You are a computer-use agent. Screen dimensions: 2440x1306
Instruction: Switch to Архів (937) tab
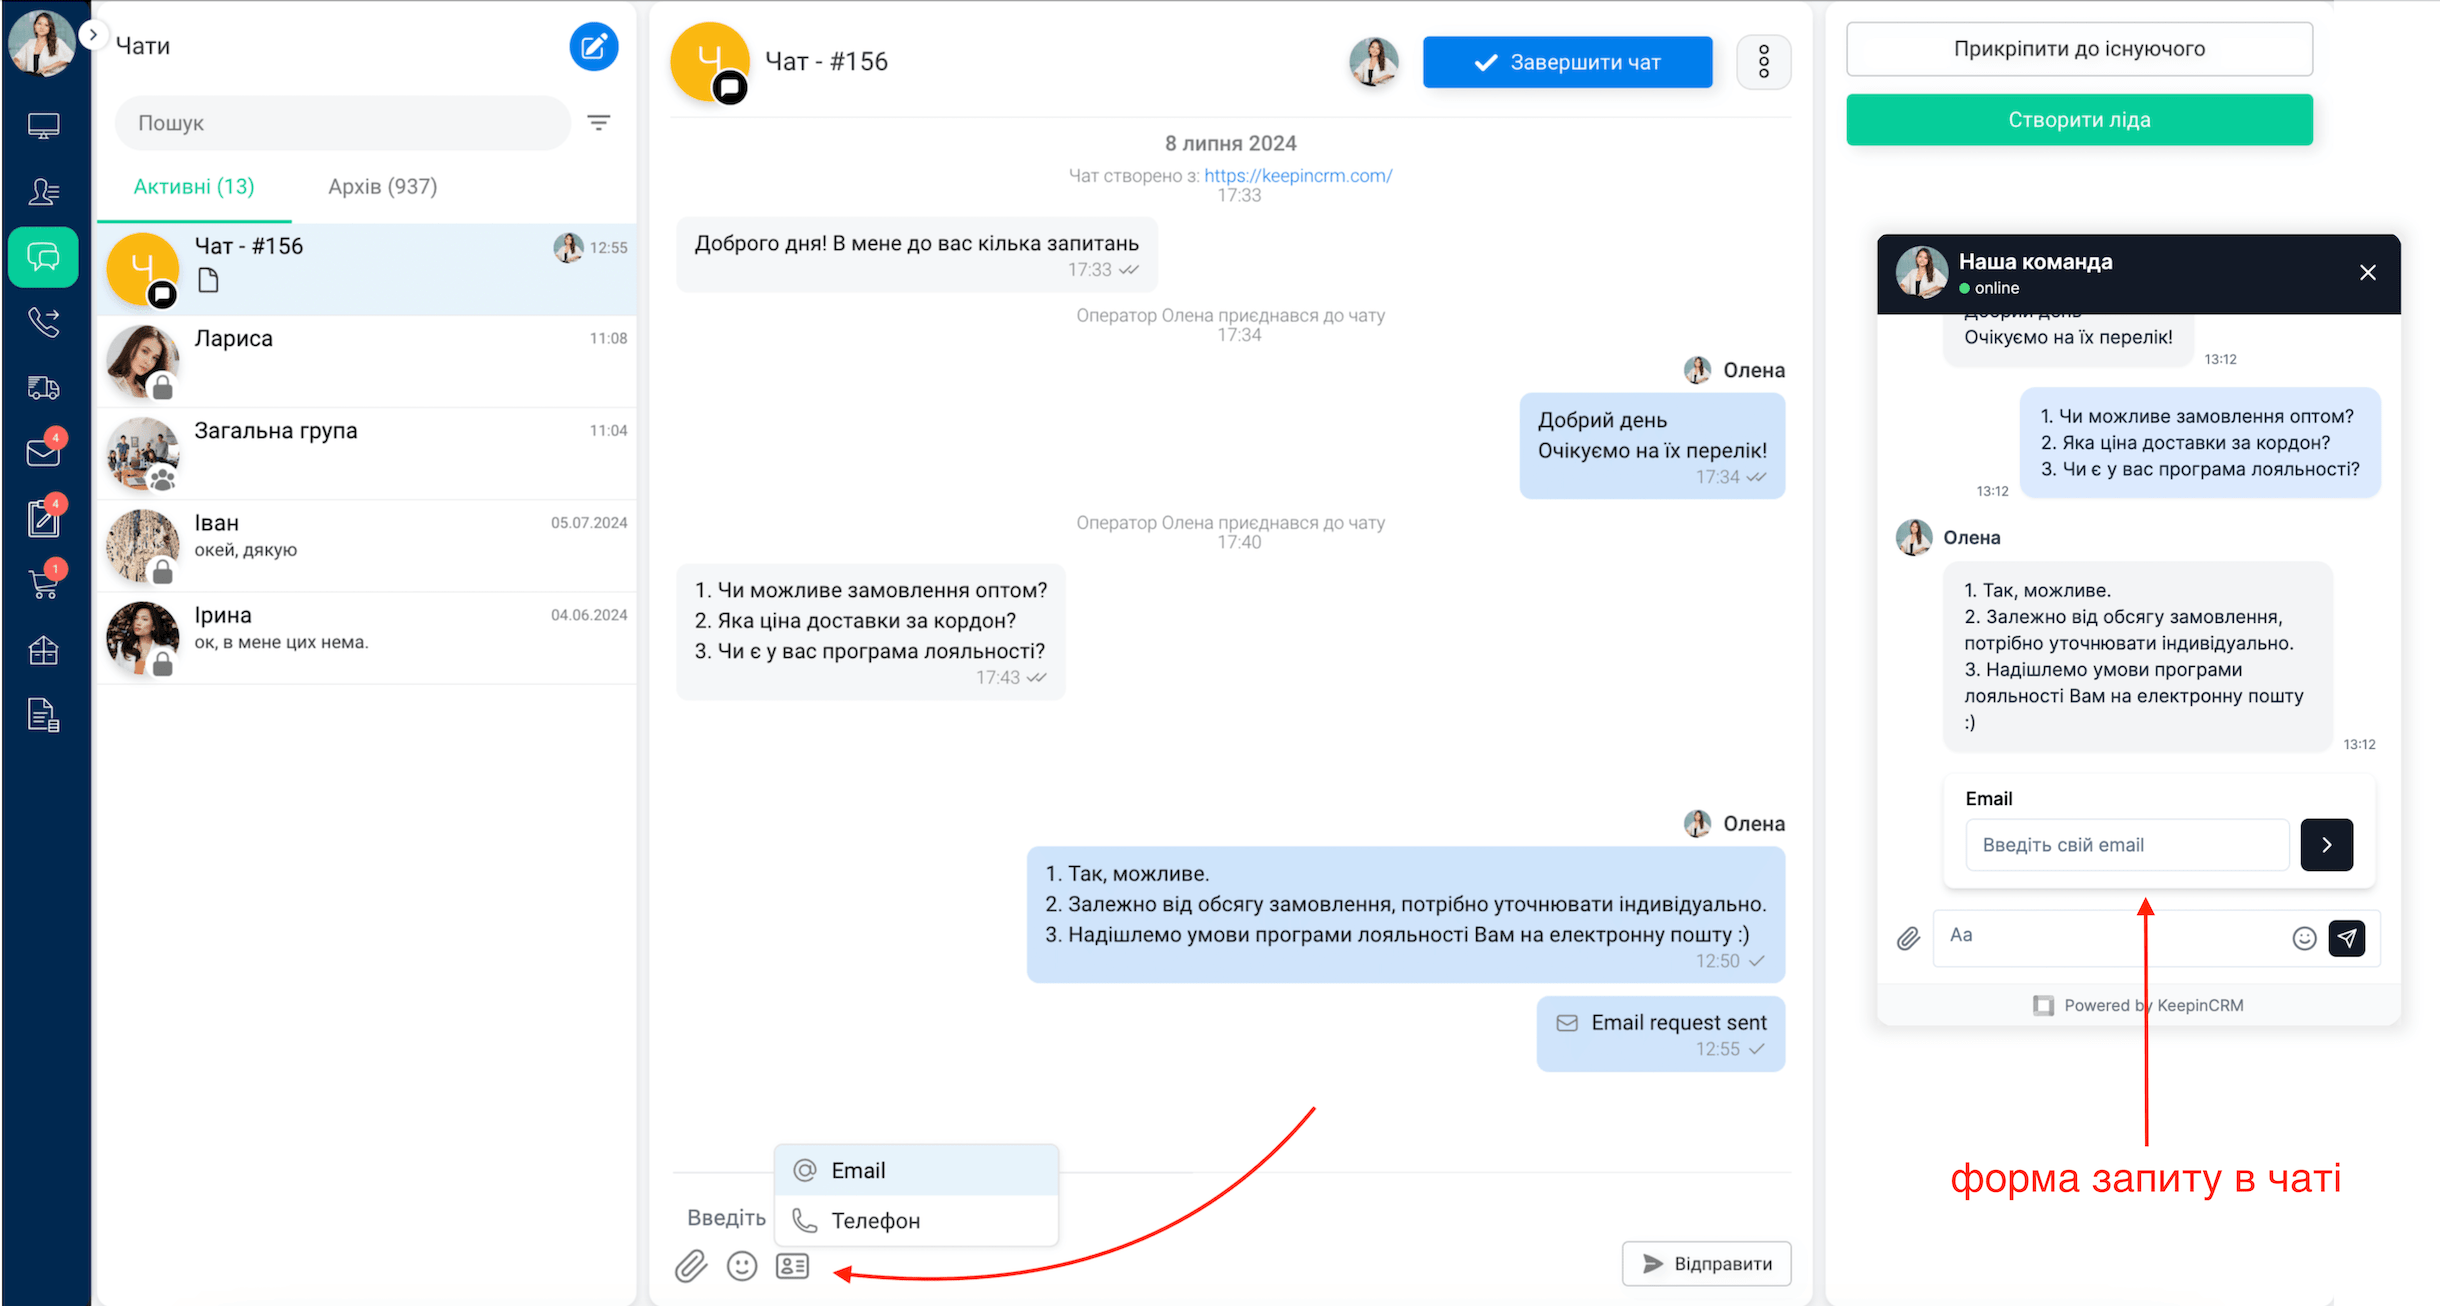[x=382, y=186]
